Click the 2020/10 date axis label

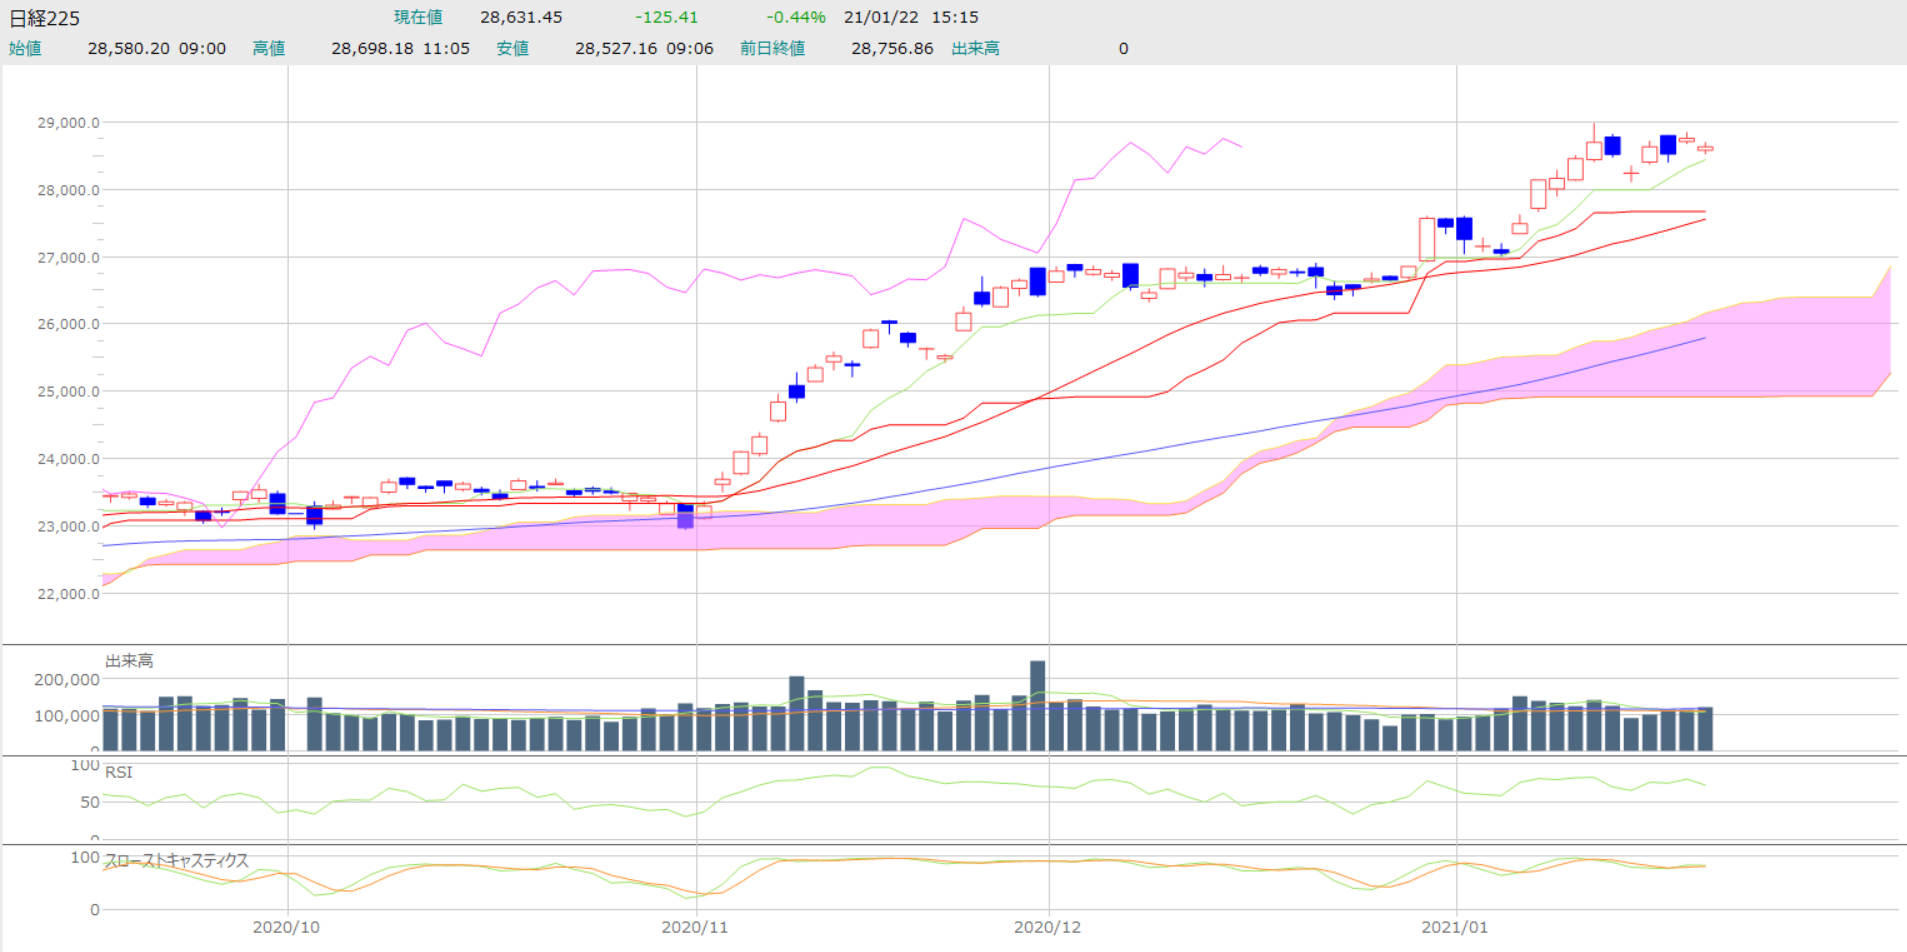(x=287, y=927)
